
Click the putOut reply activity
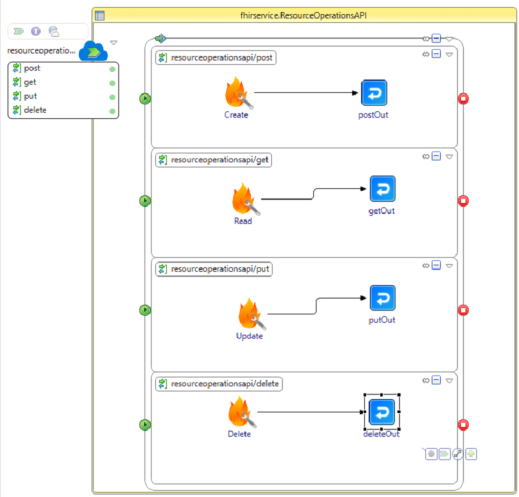[383, 298]
